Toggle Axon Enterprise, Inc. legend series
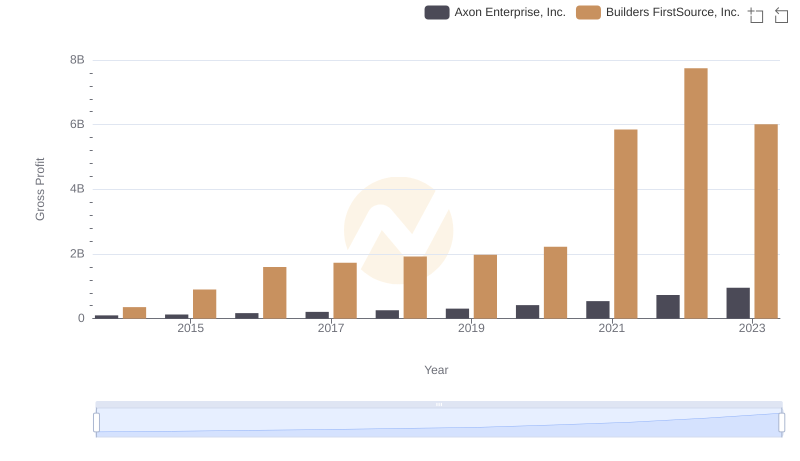 tap(495, 12)
